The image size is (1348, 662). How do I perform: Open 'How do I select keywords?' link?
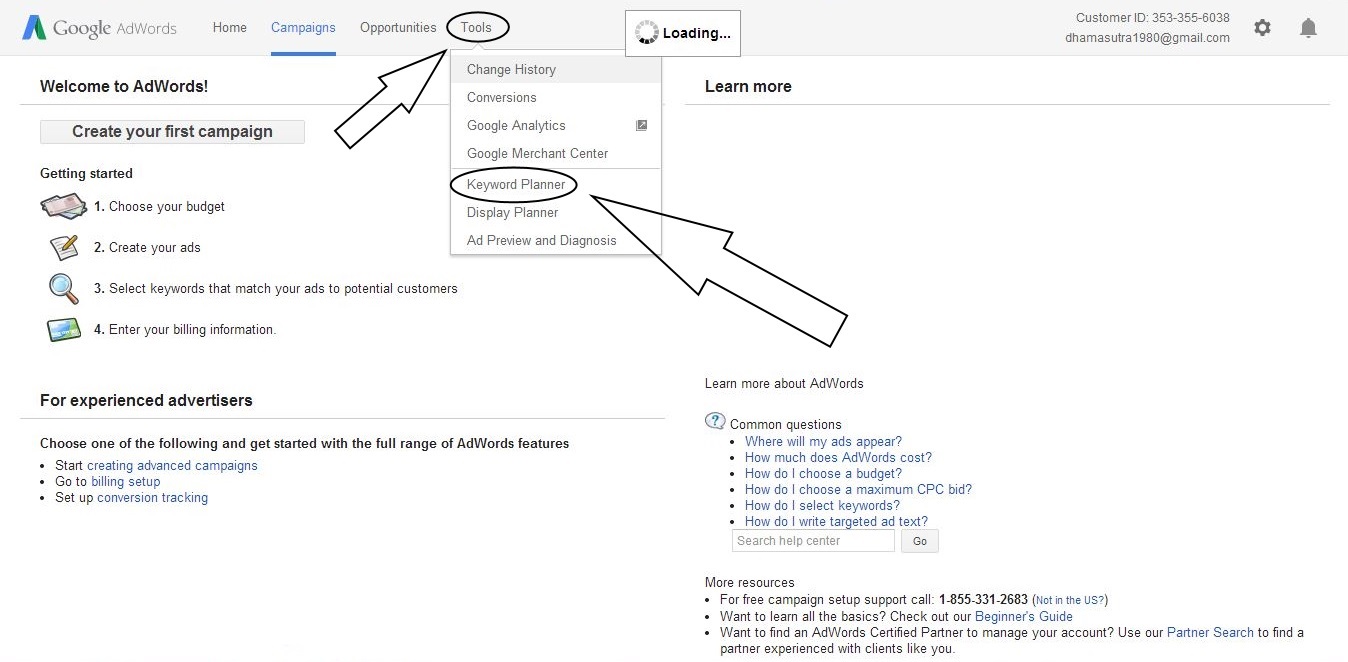click(822, 506)
